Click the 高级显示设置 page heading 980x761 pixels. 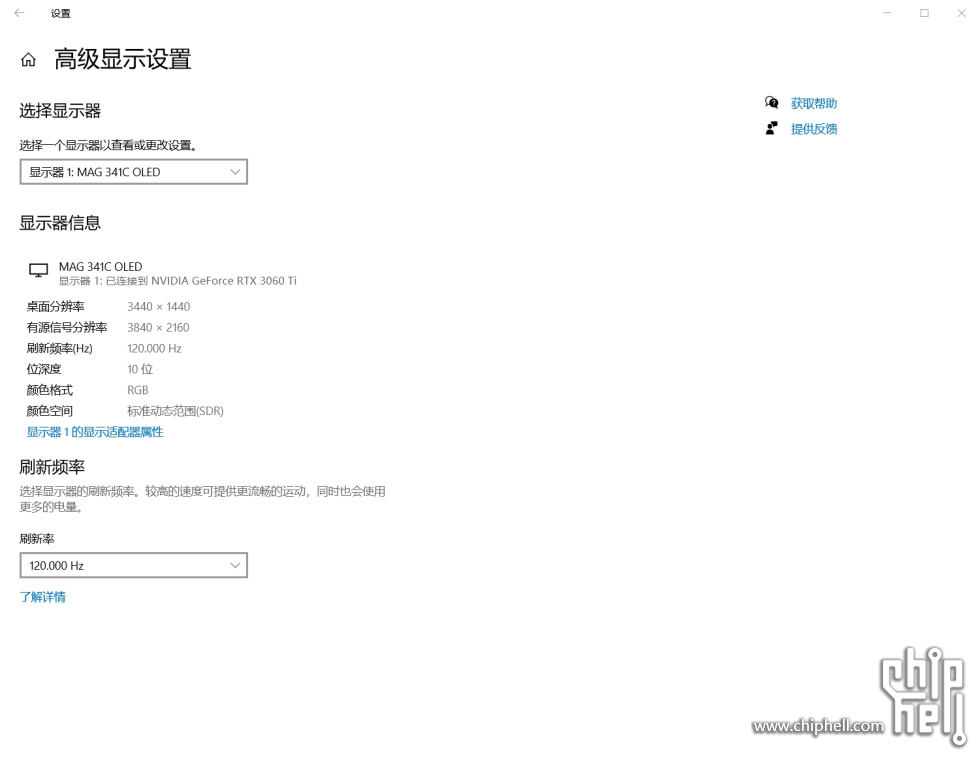point(122,59)
